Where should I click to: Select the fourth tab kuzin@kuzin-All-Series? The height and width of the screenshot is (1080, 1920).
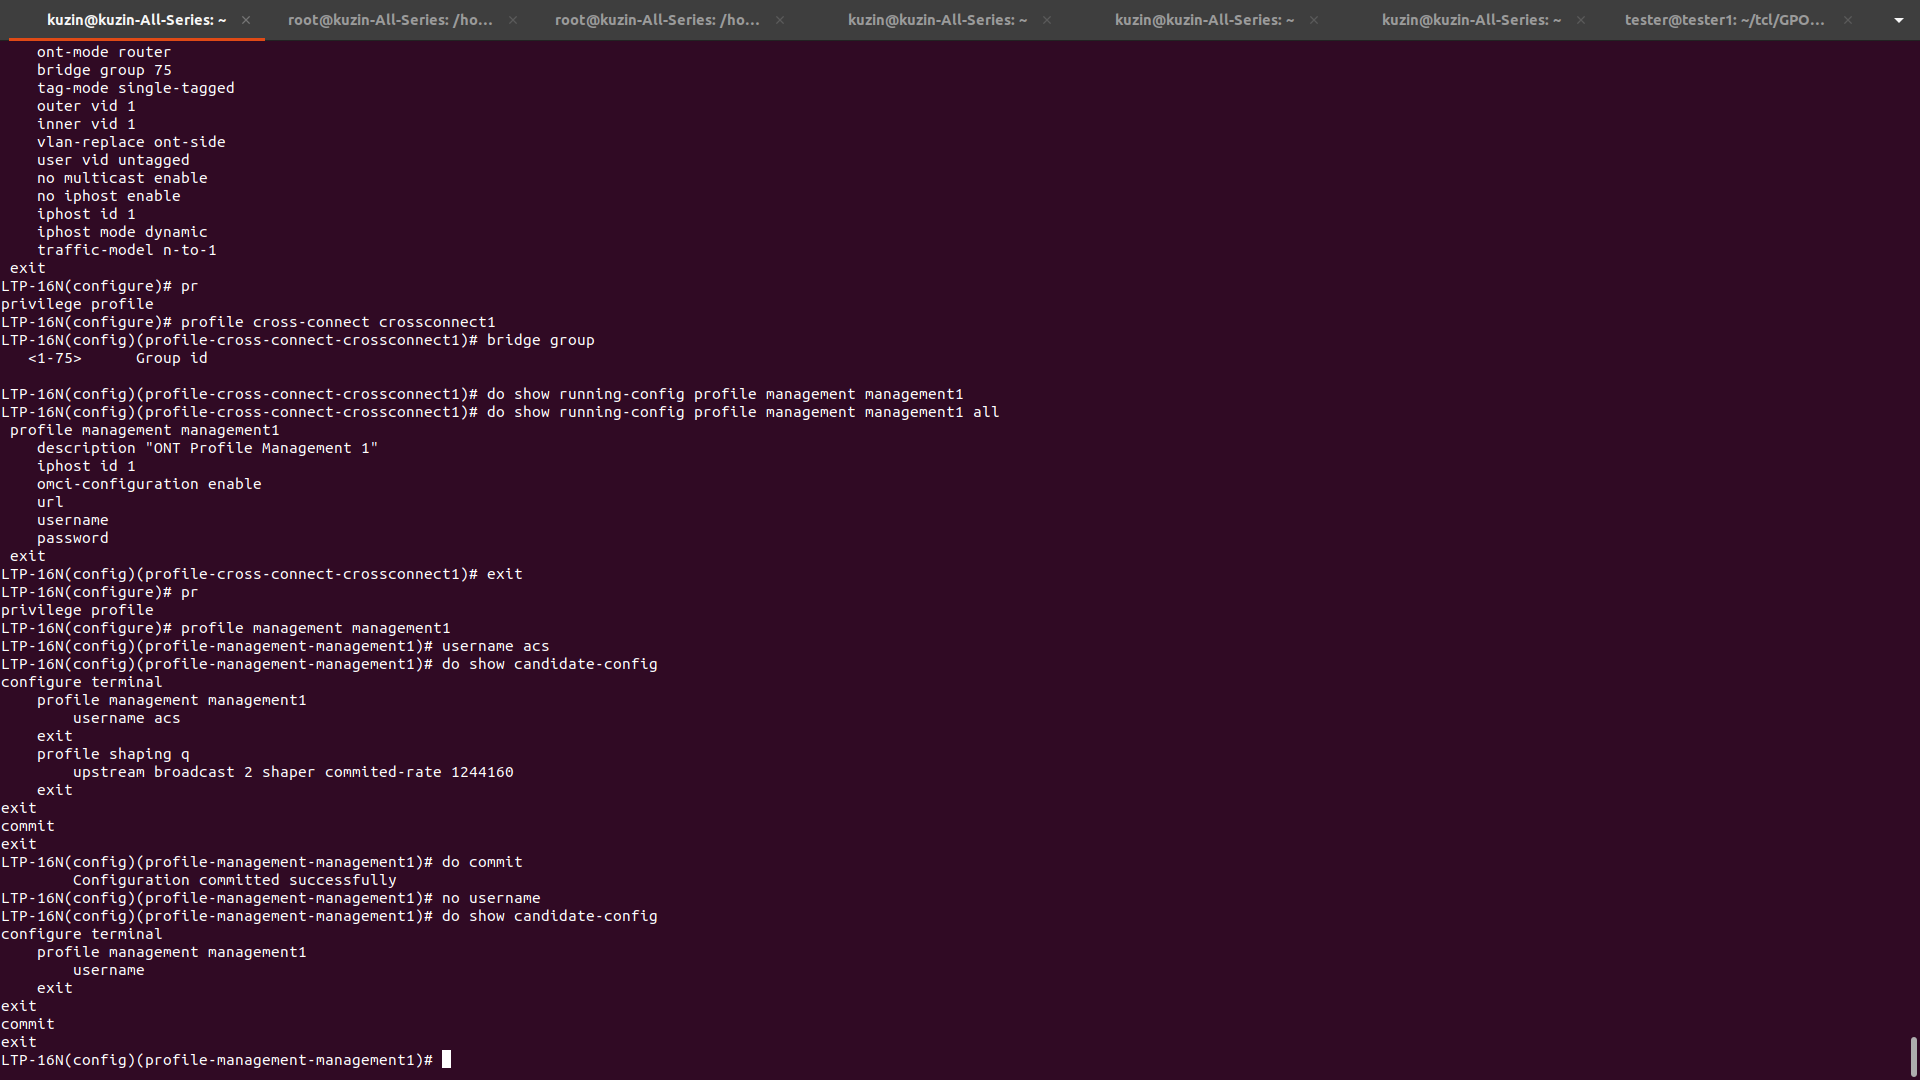pos(937,20)
